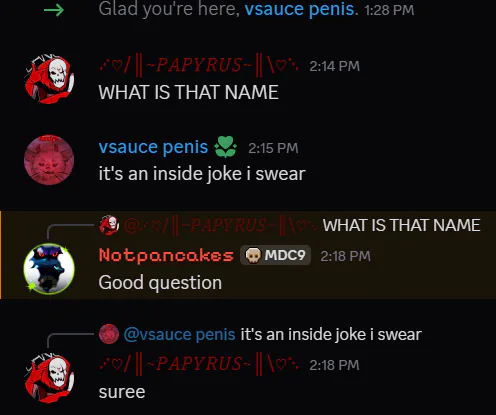The image size is (496, 415).
Task: Open vsauce penis link in welcome message
Action: point(299,9)
